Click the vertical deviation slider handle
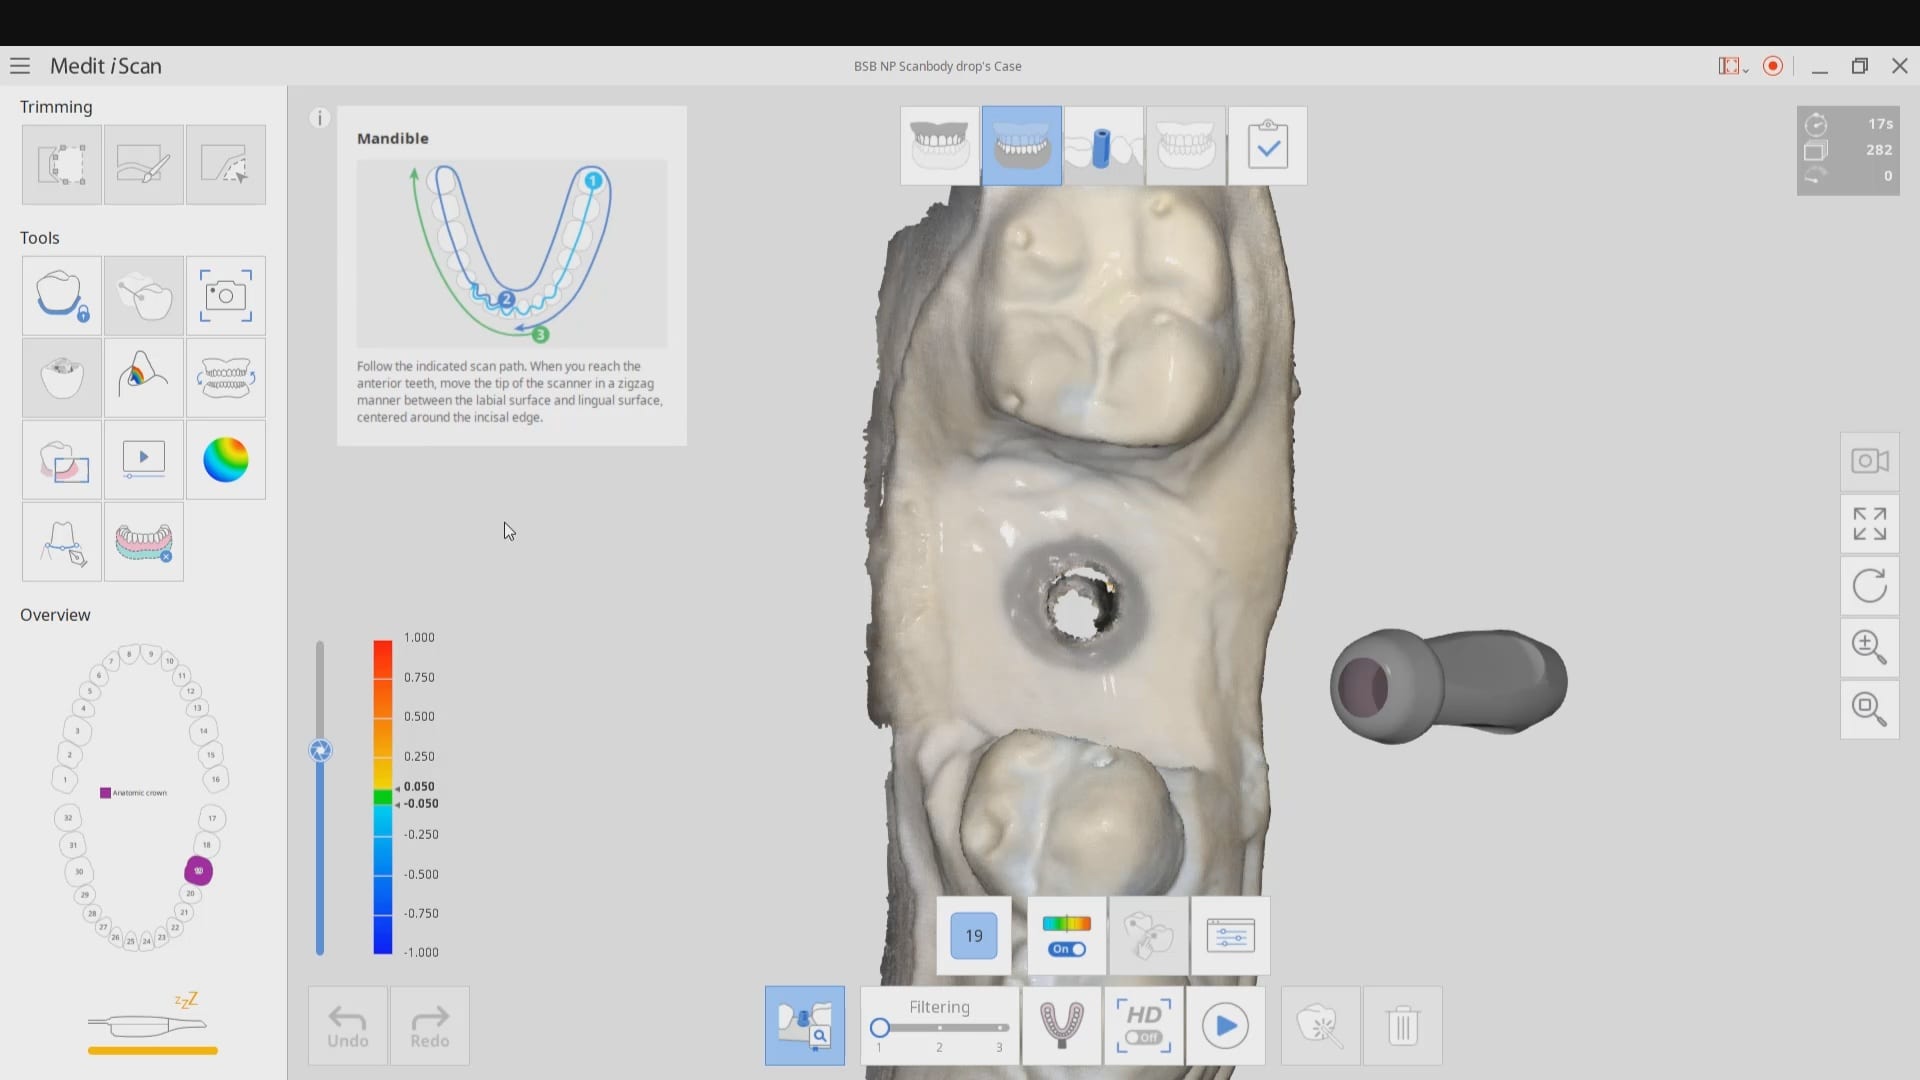The width and height of the screenshot is (1920, 1080). coord(320,751)
